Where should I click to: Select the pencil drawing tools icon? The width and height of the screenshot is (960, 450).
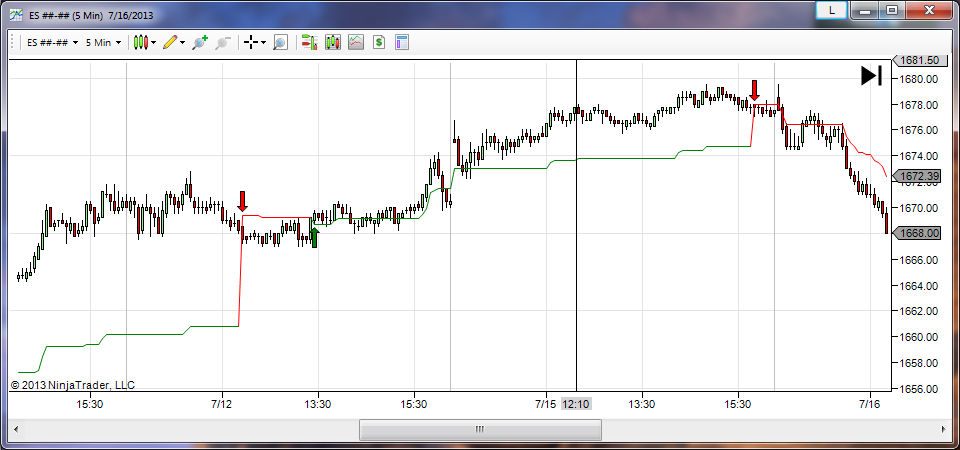(x=170, y=42)
